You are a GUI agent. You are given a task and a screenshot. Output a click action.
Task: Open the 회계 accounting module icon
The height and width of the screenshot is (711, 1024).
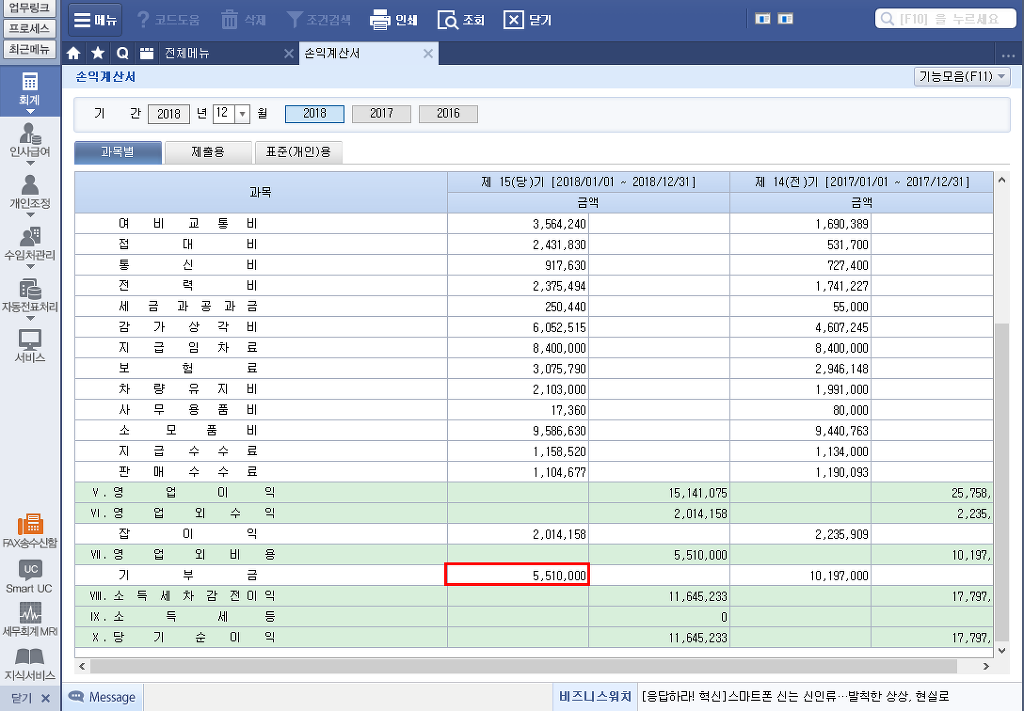[29, 89]
